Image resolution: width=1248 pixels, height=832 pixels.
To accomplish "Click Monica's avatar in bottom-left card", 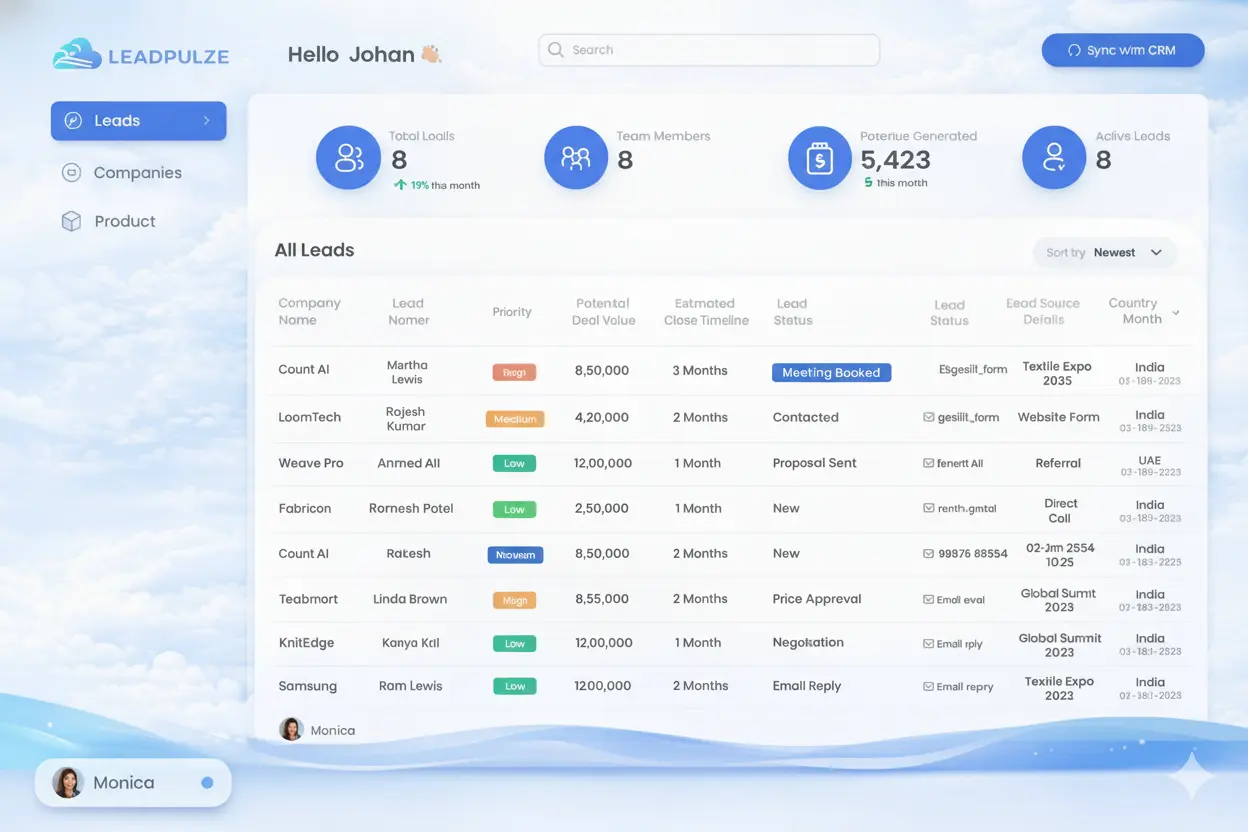I will click(67, 782).
